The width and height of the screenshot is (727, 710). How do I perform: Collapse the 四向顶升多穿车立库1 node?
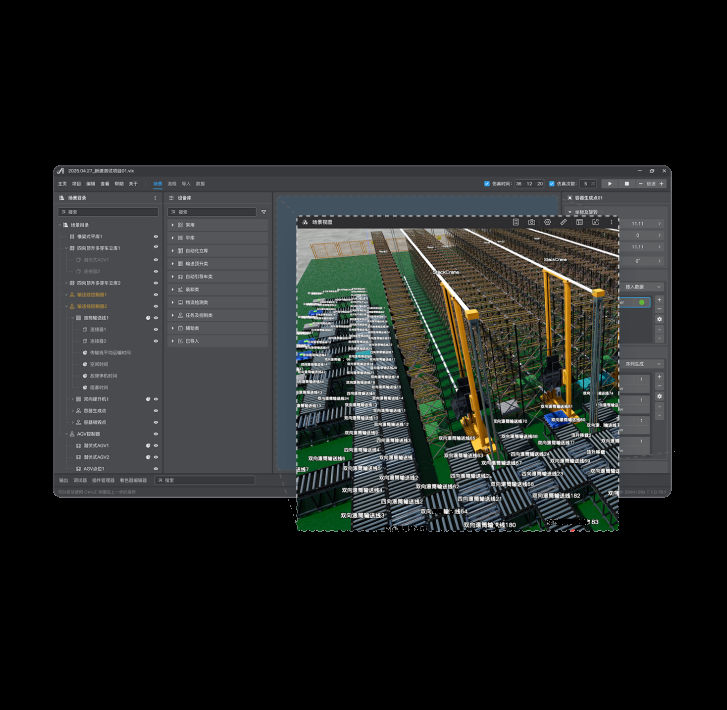click(66, 248)
